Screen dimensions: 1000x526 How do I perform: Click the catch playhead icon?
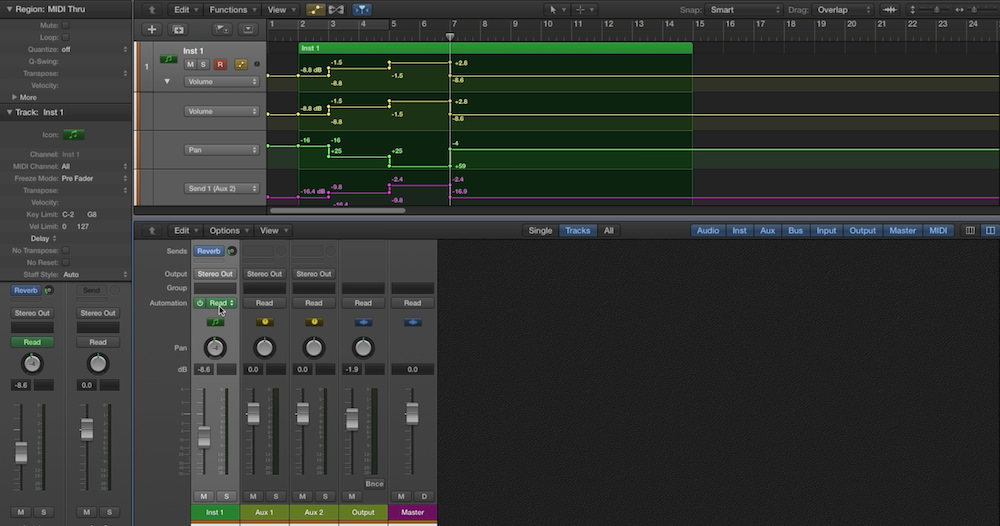pos(362,10)
